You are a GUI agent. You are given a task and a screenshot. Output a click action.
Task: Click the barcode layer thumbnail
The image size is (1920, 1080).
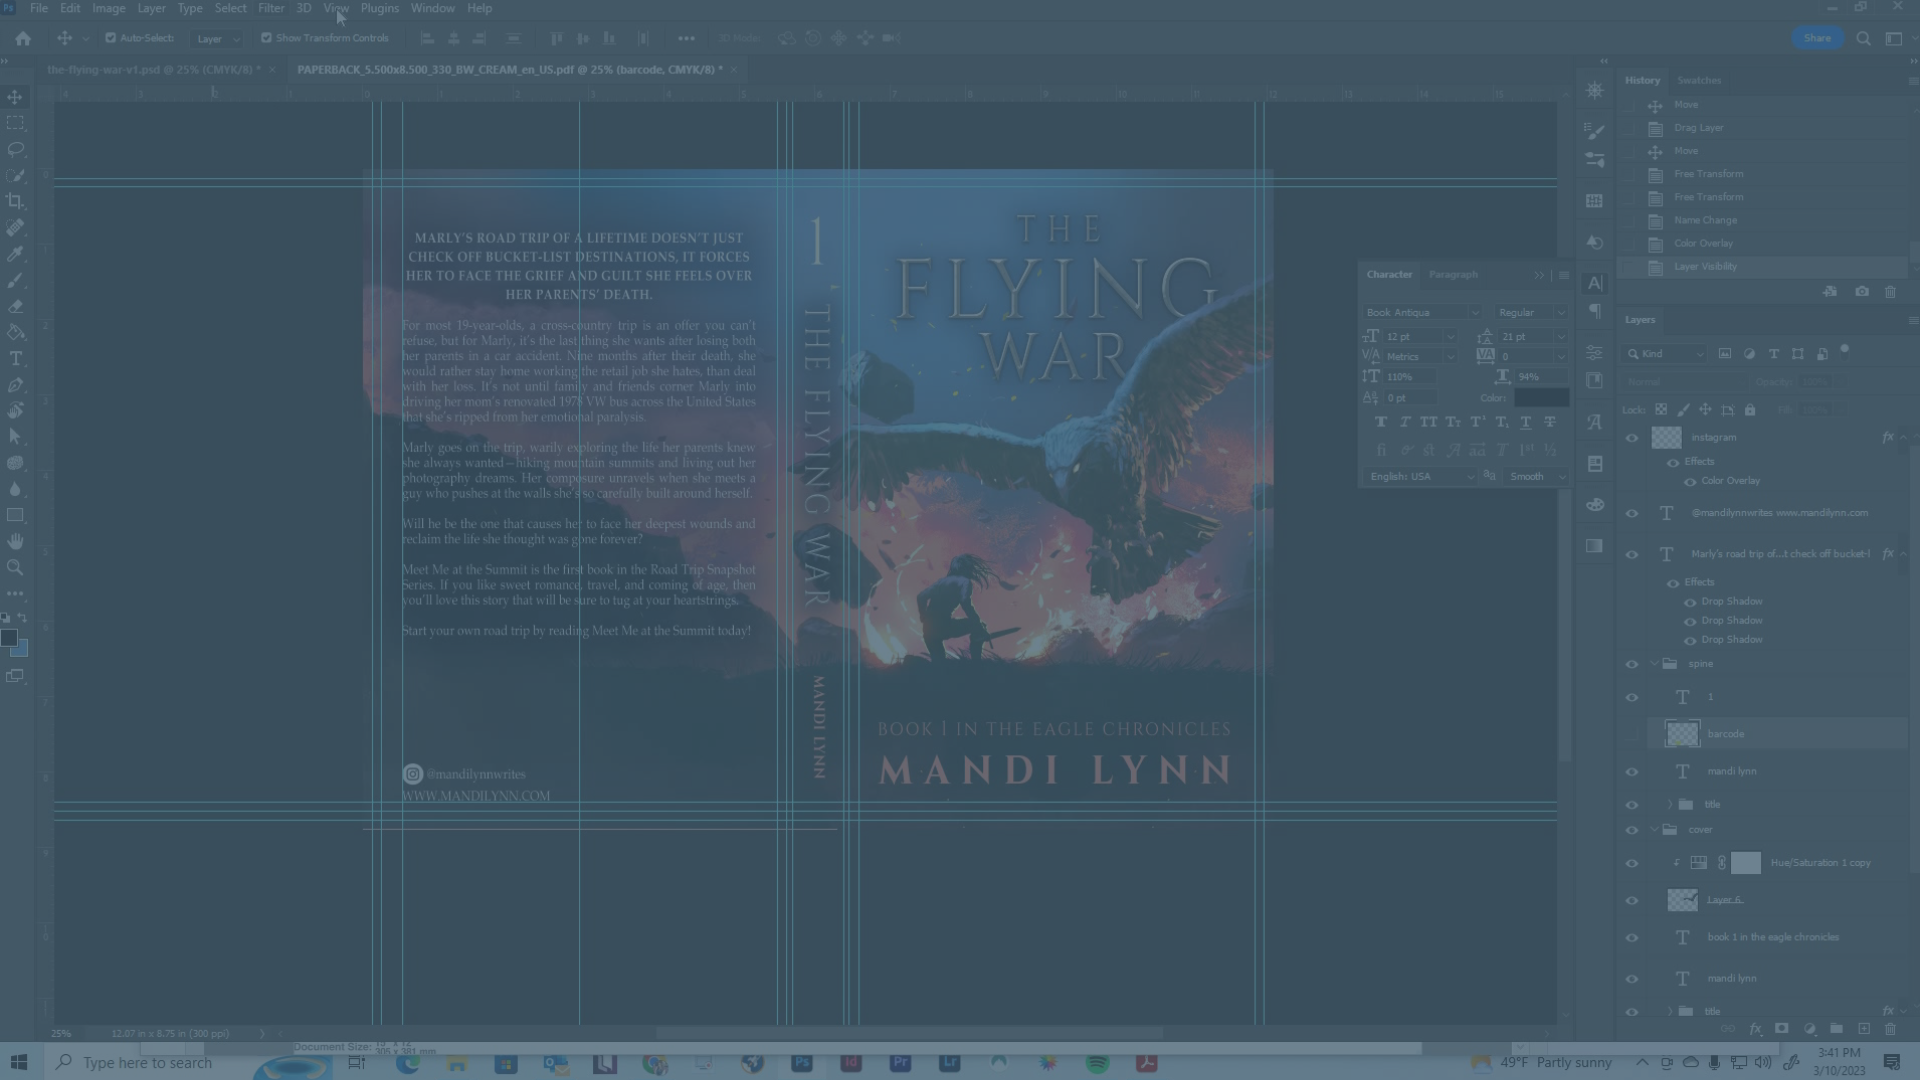(1682, 734)
